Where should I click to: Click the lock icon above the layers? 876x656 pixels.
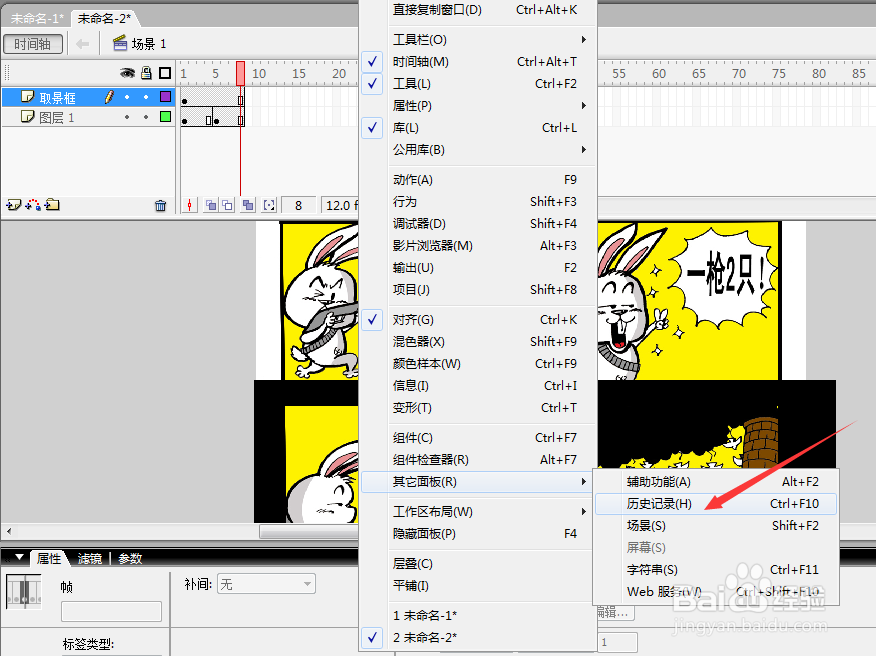[146, 73]
